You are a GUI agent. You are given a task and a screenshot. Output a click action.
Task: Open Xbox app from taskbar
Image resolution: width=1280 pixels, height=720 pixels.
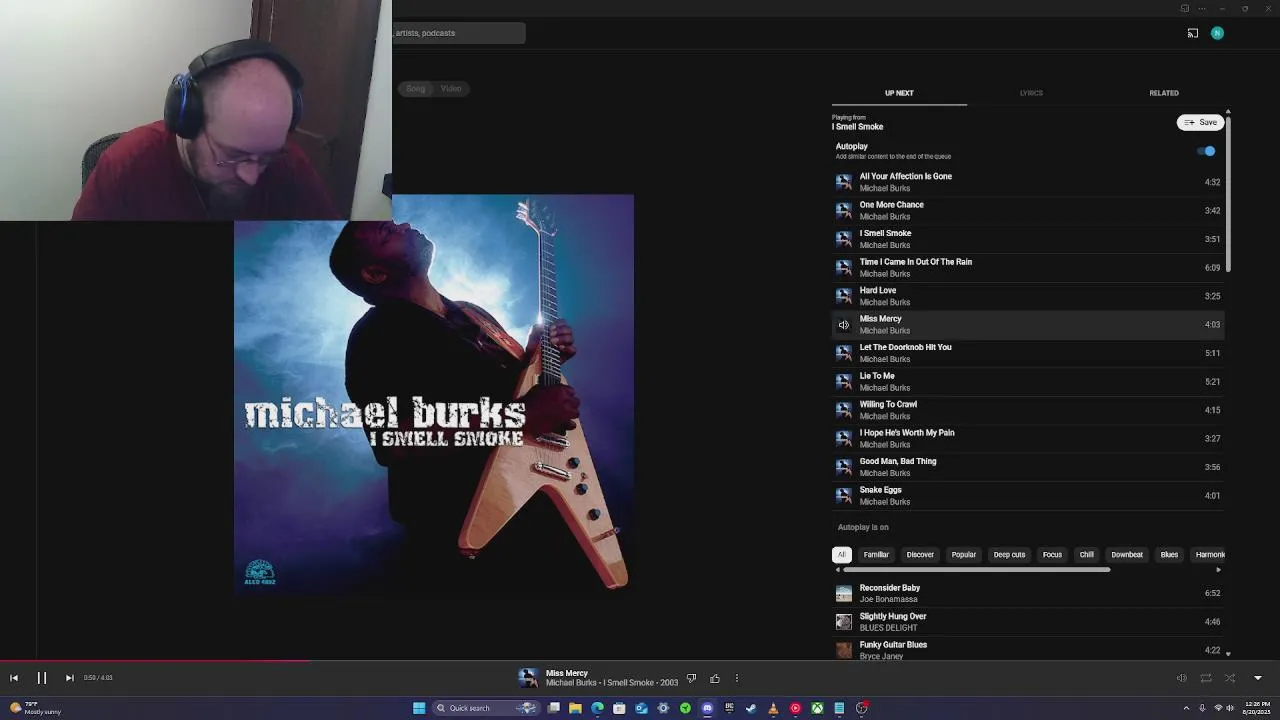[817, 708]
